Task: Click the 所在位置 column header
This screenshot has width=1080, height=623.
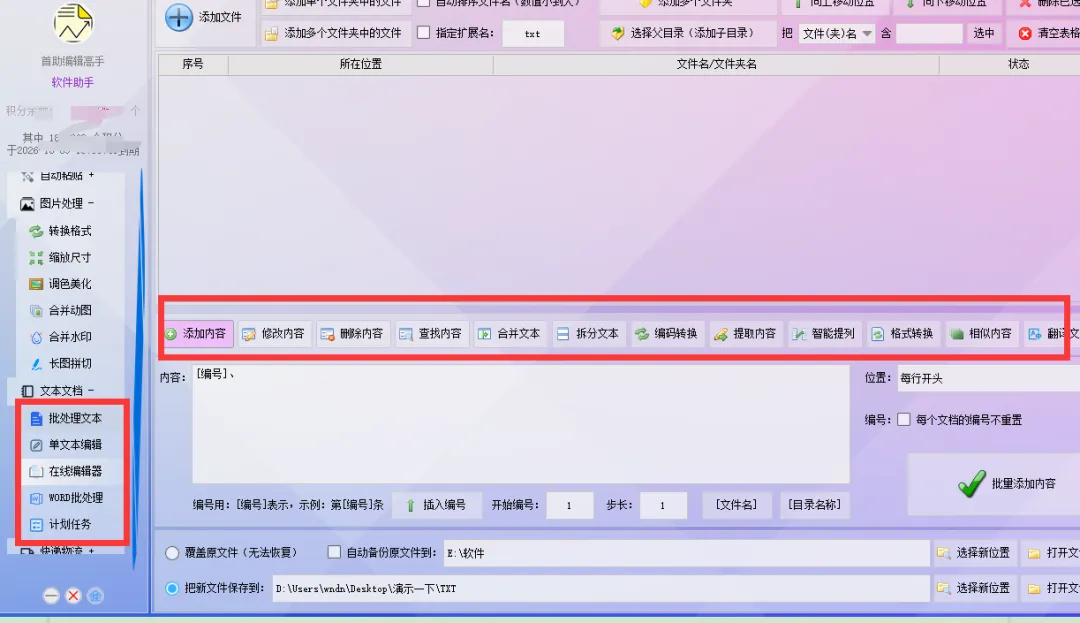Action: point(360,64)
